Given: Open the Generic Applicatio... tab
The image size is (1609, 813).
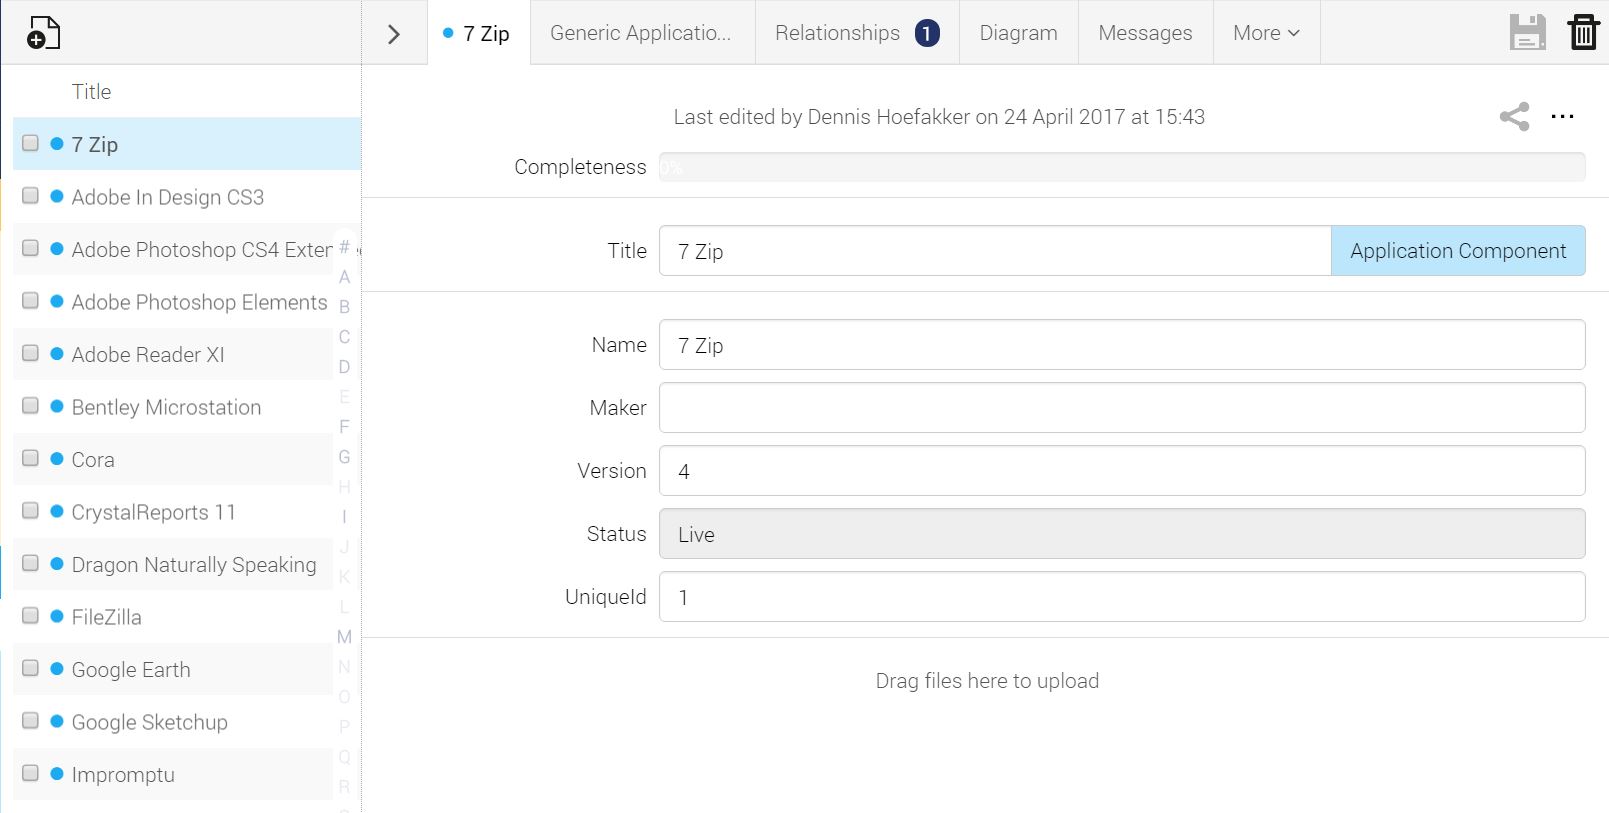Looking at the screenshot, I should (x=641, y=33).
